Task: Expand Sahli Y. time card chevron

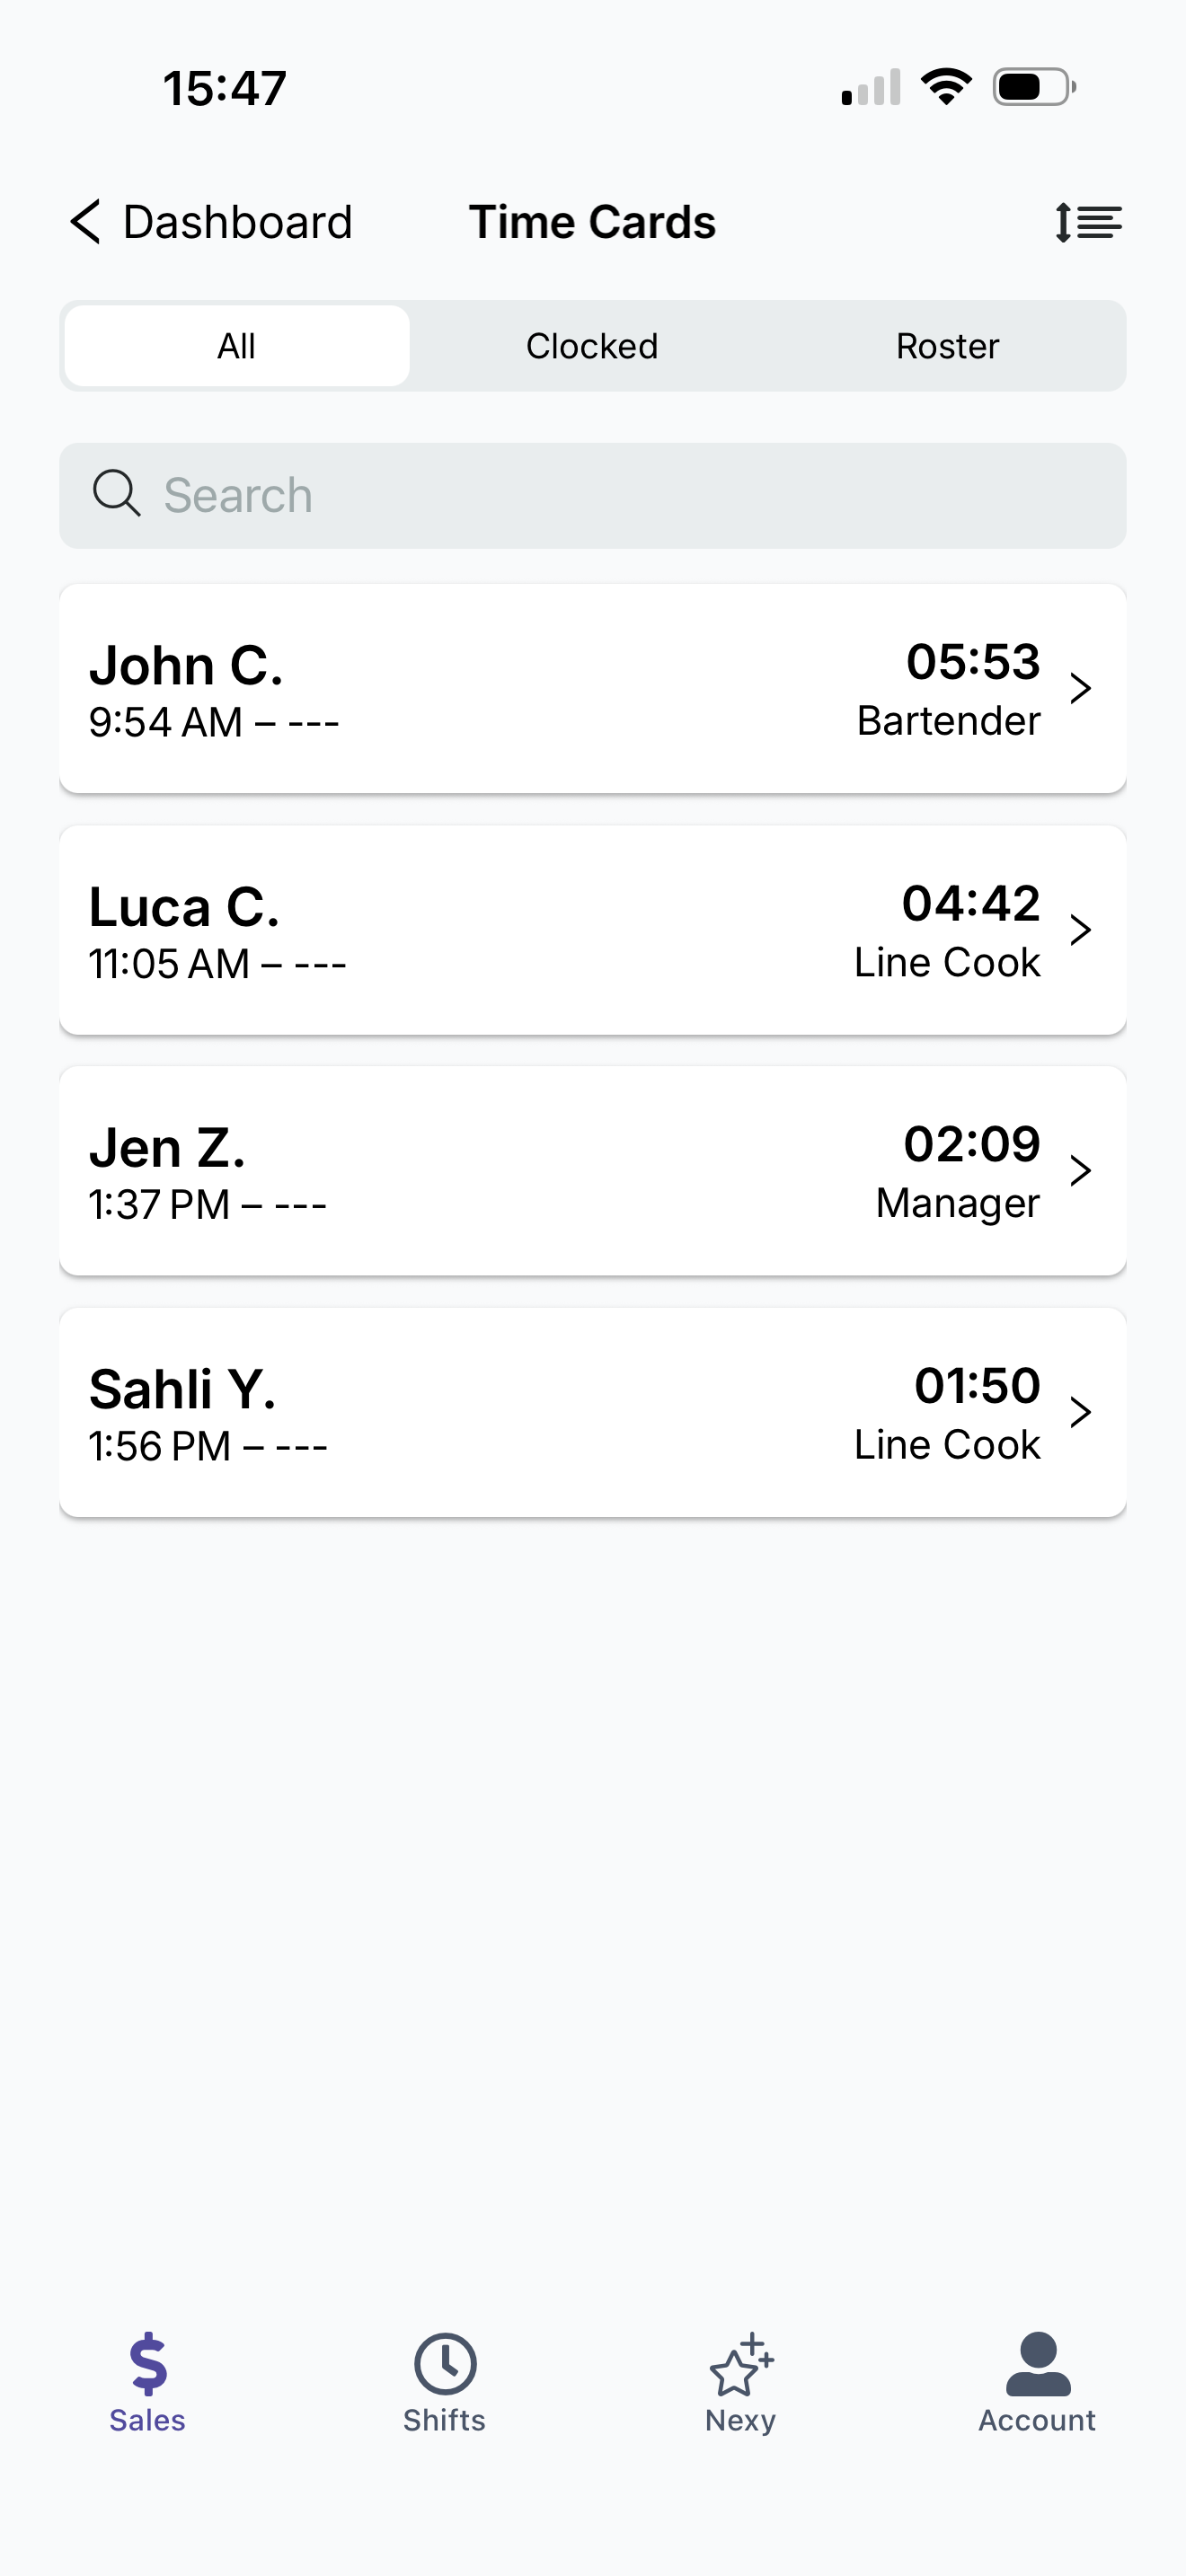Action: (x=1080, y=1412)
